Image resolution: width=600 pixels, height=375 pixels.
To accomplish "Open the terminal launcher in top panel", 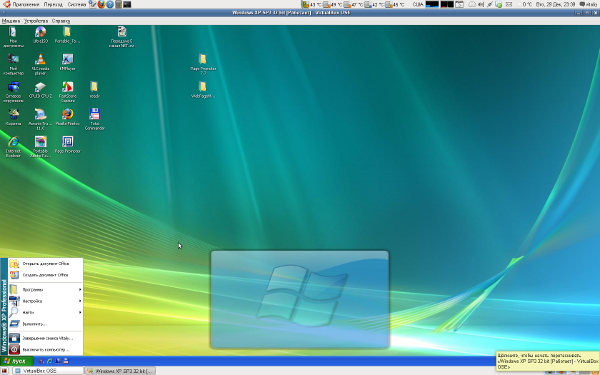I will pyautogui.click(x=127, y=4).
